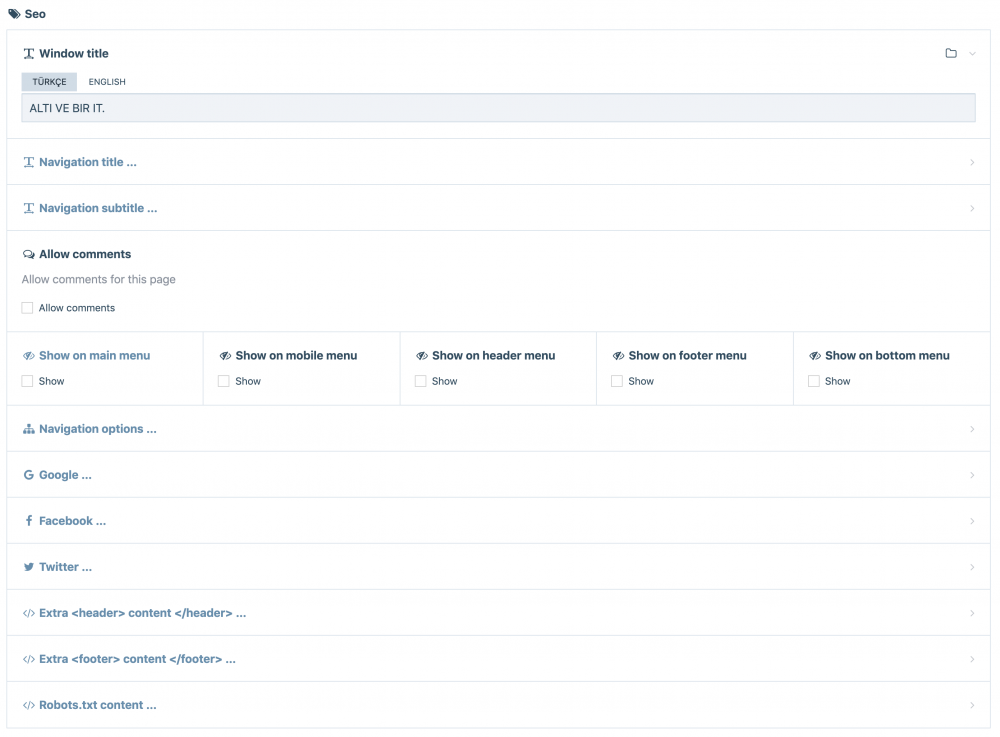Viewport: 1000px width, 737px height.
Task: Check Show under main menu
Action: tap(28, 381)
